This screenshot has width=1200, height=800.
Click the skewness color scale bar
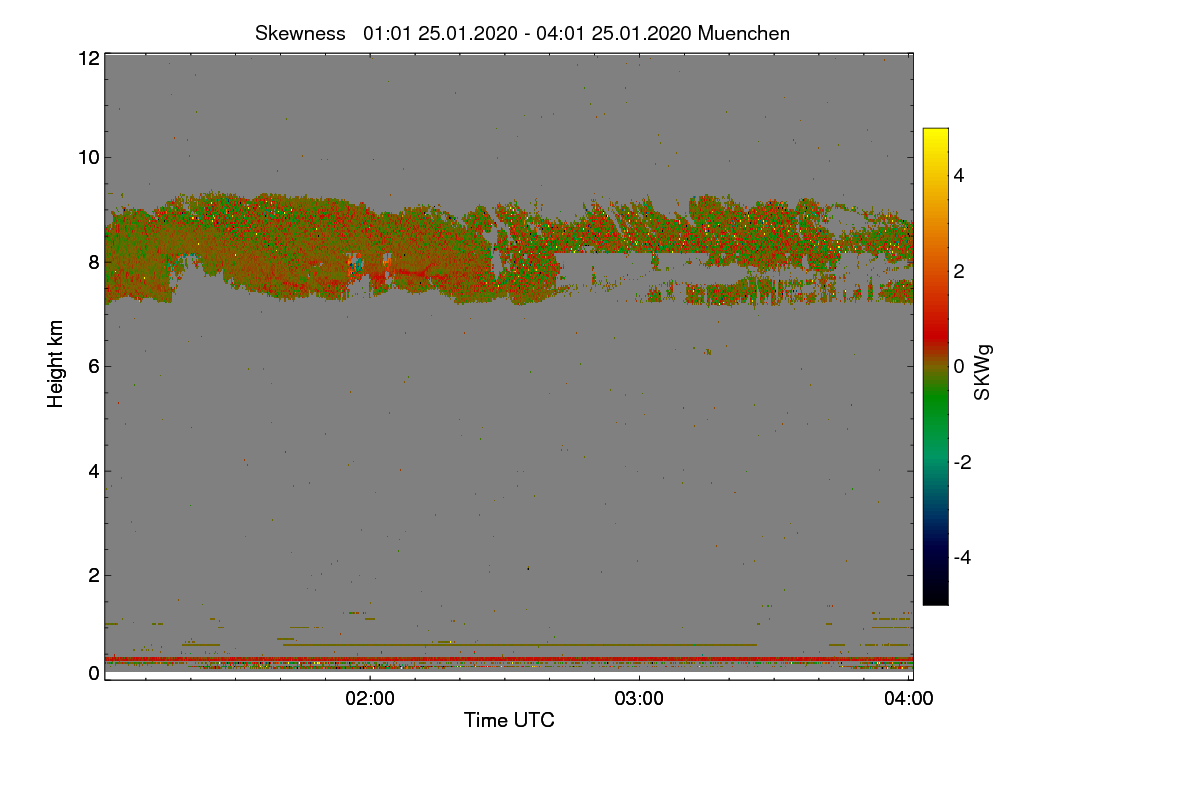[x=935, y=366]
